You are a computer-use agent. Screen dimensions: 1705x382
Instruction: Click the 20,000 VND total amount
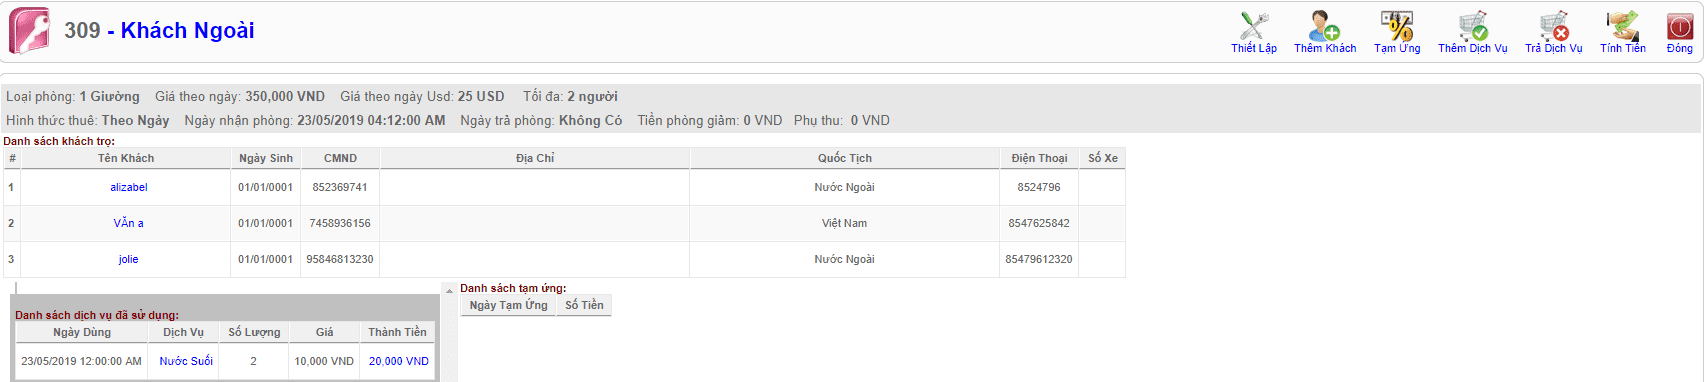399,361
